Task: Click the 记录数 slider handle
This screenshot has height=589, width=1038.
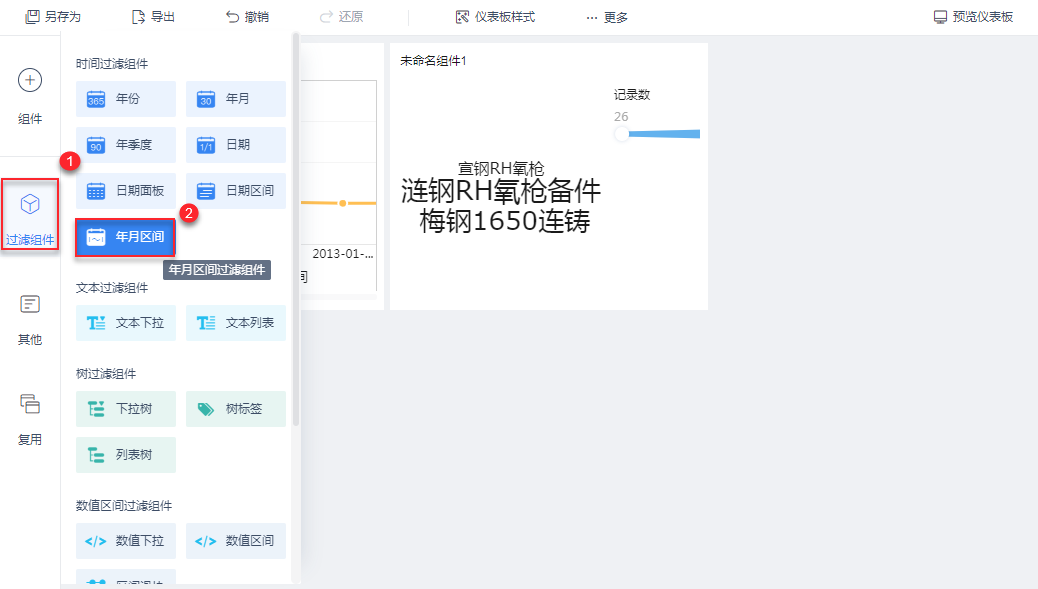Action: coord(621,134)
